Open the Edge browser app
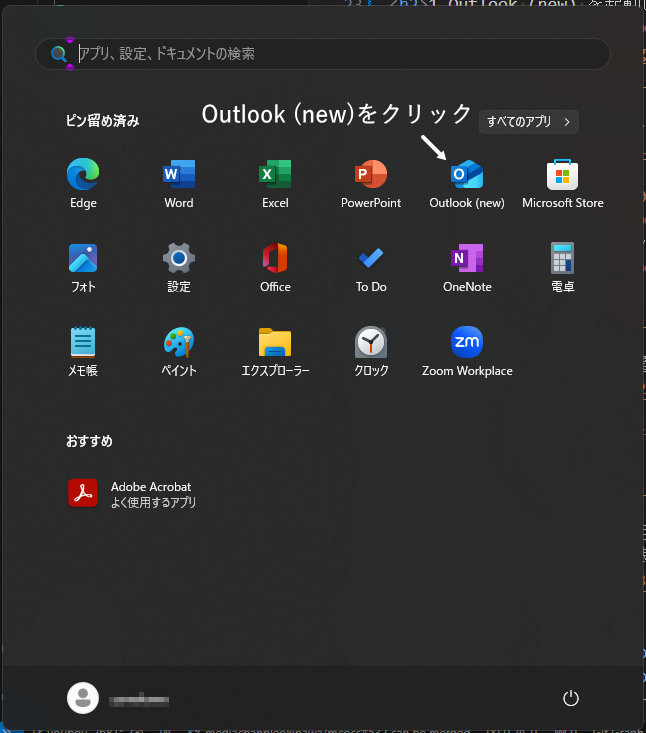The width and height of the screenshot is (646, 733). (83, 184)
